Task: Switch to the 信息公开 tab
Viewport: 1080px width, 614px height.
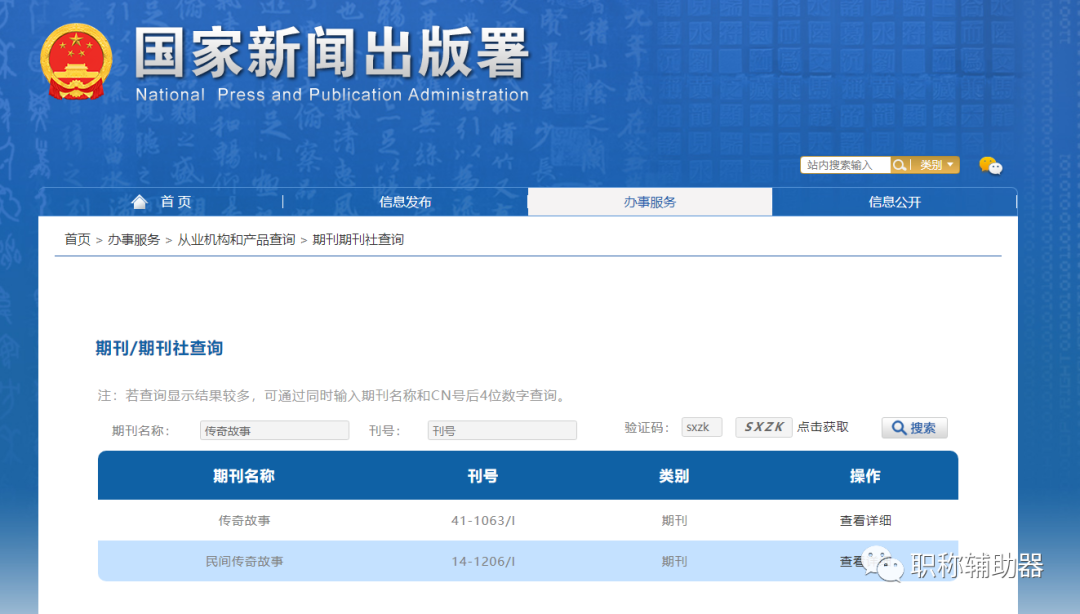Action: (x=893, y=201)
